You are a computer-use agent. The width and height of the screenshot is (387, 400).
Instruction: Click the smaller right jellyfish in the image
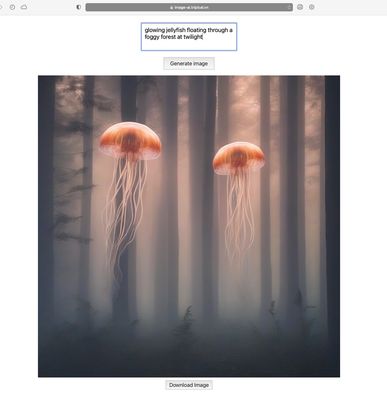239,158
